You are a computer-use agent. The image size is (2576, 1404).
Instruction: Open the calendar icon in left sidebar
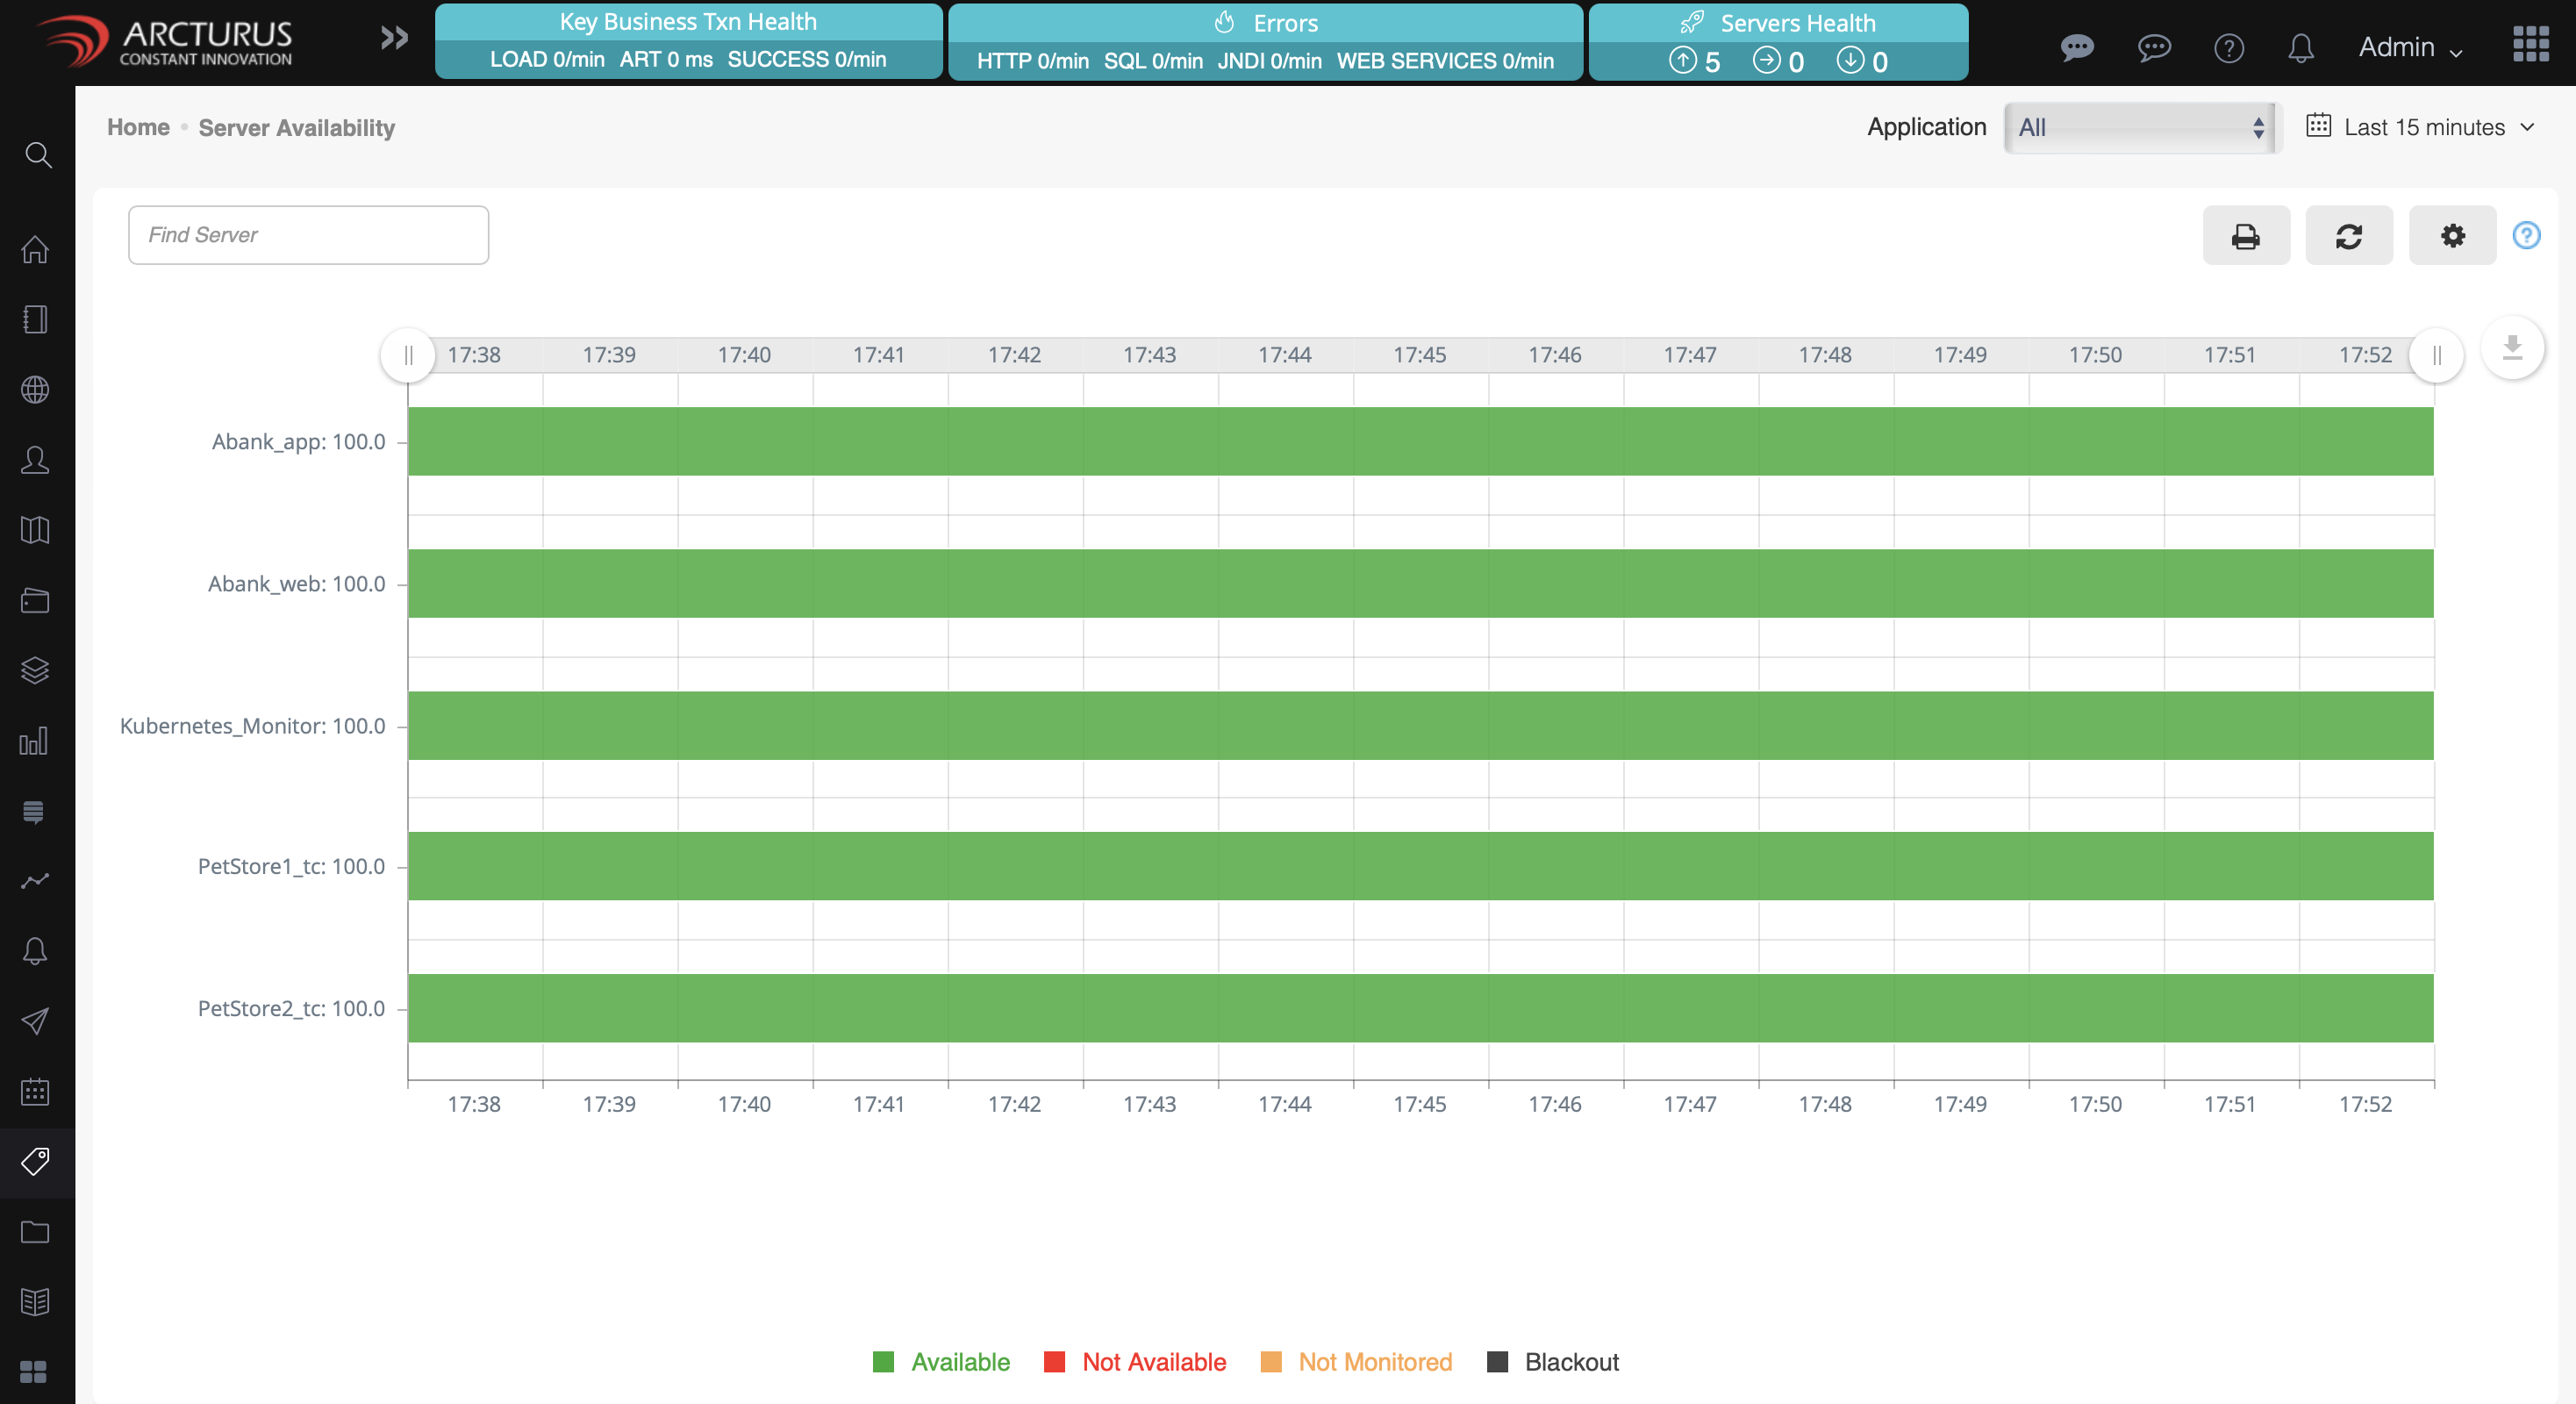36,1091
